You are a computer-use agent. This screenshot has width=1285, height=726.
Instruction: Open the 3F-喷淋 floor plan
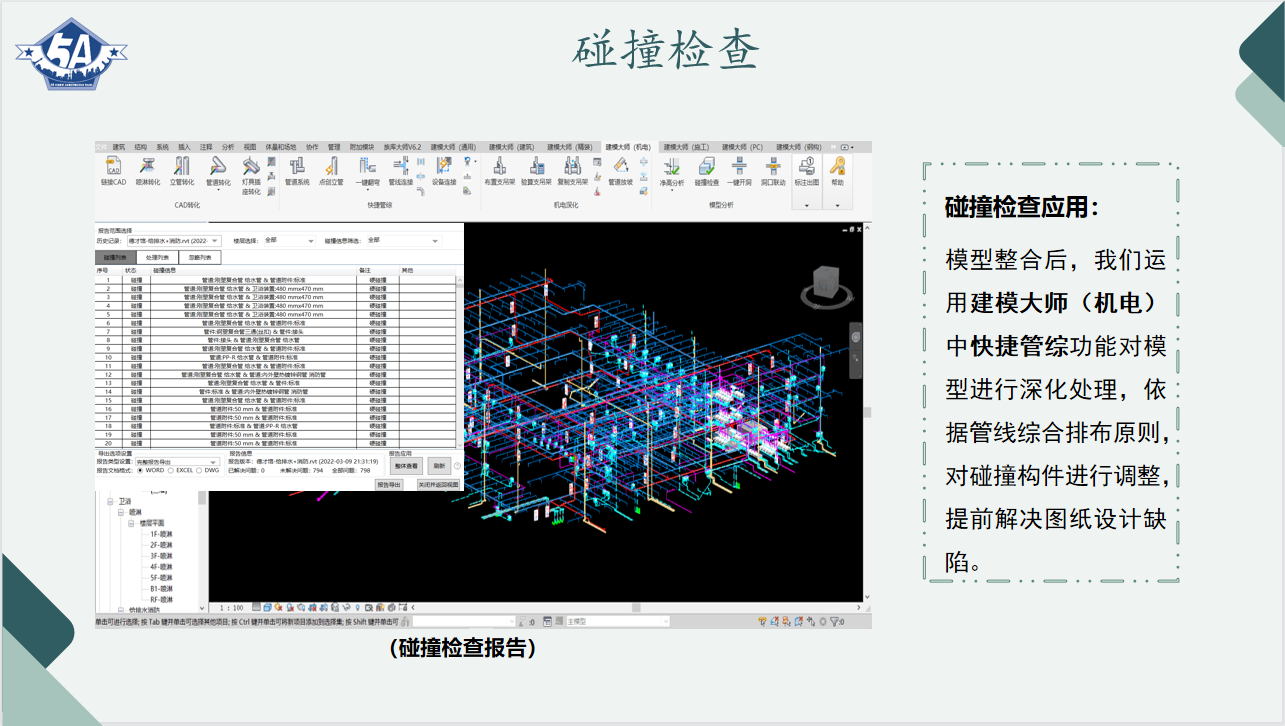161,556
